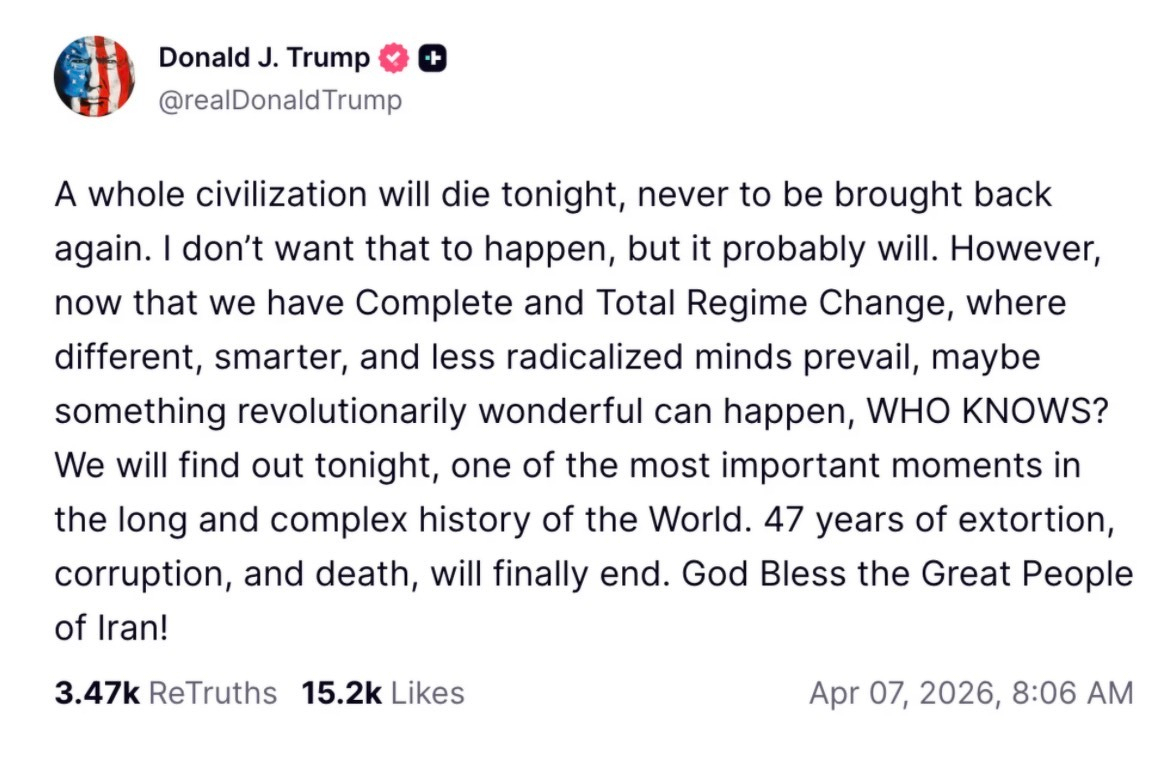The width and height of the screenshot is (1165, 757).
Task: Click the 3.47k ReTruths number
Action: tap(96, 693)
